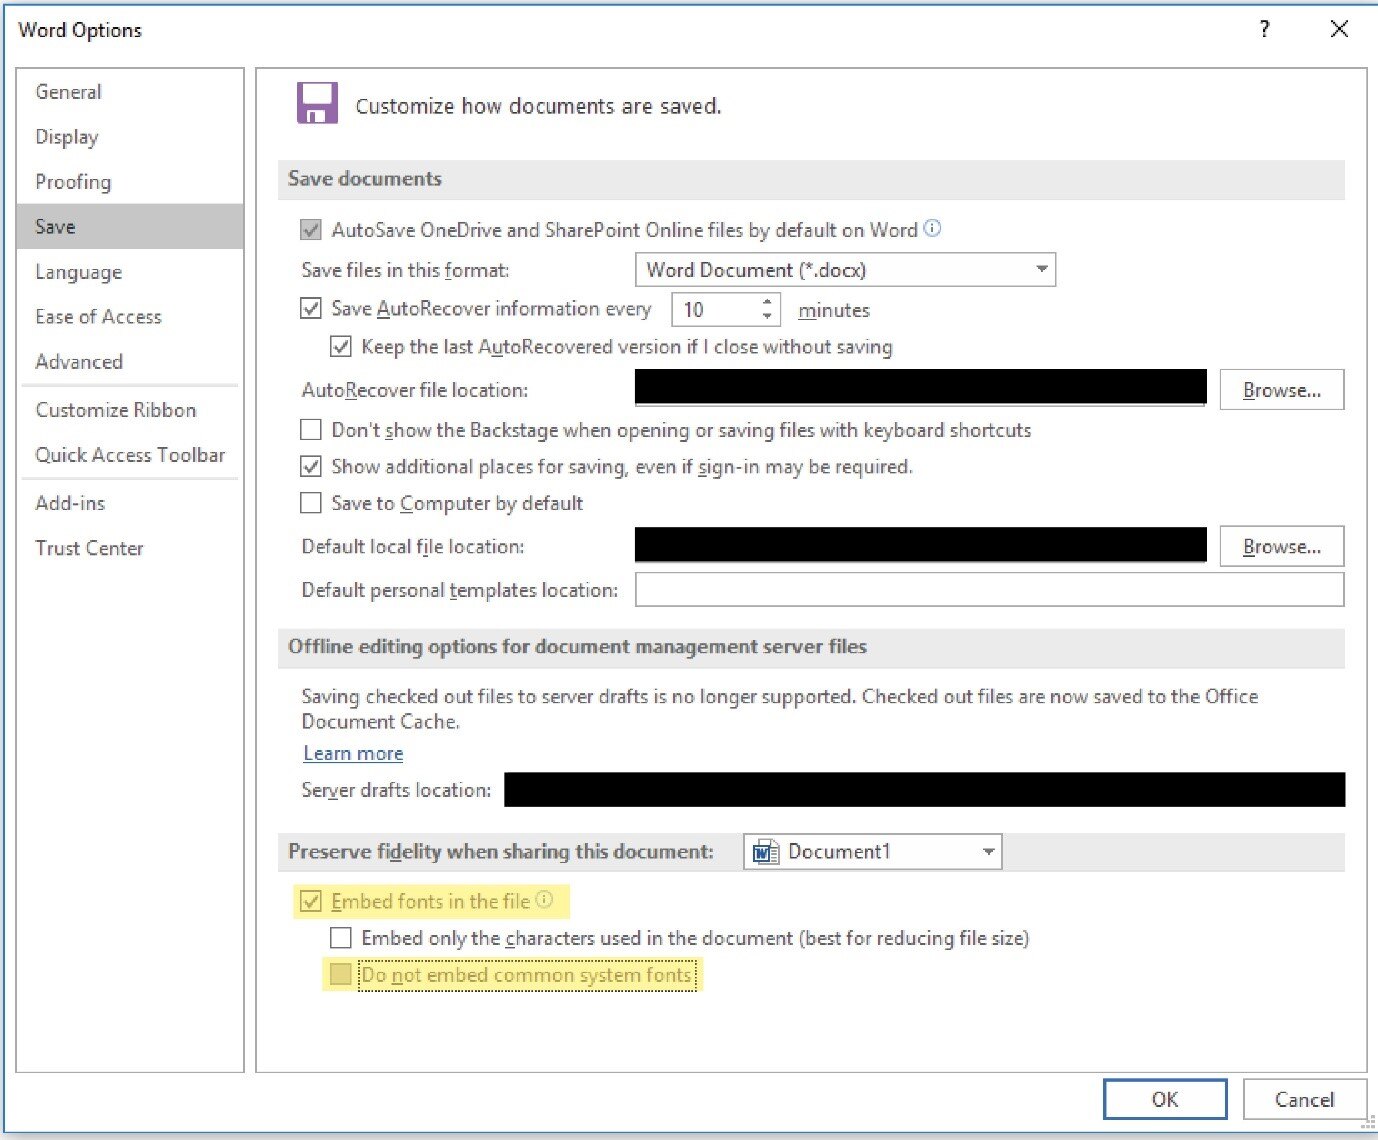Select the Proofing category

point(73,181)
